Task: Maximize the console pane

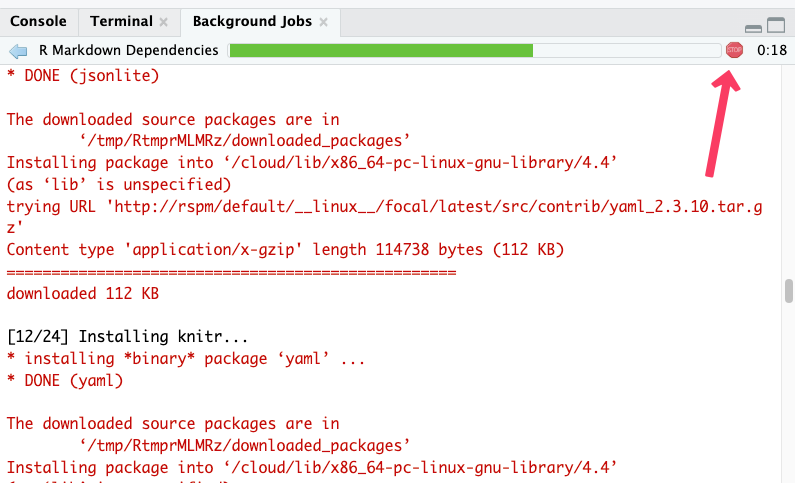Action: coord(776,26)
